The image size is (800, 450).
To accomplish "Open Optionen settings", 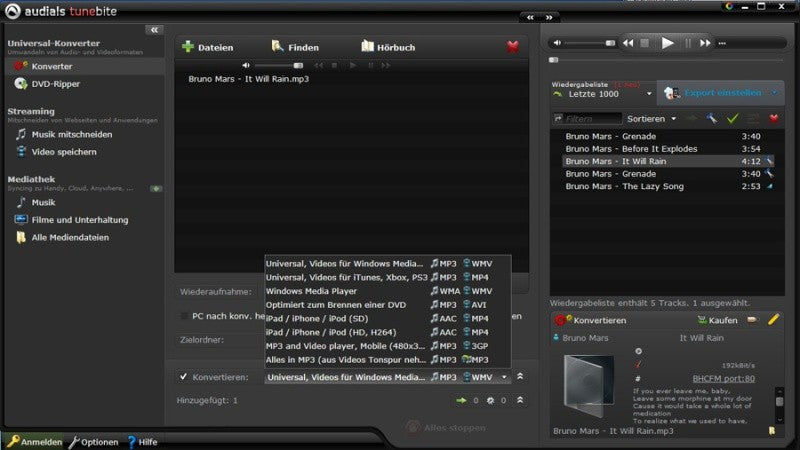I will (x=94, y=442).
